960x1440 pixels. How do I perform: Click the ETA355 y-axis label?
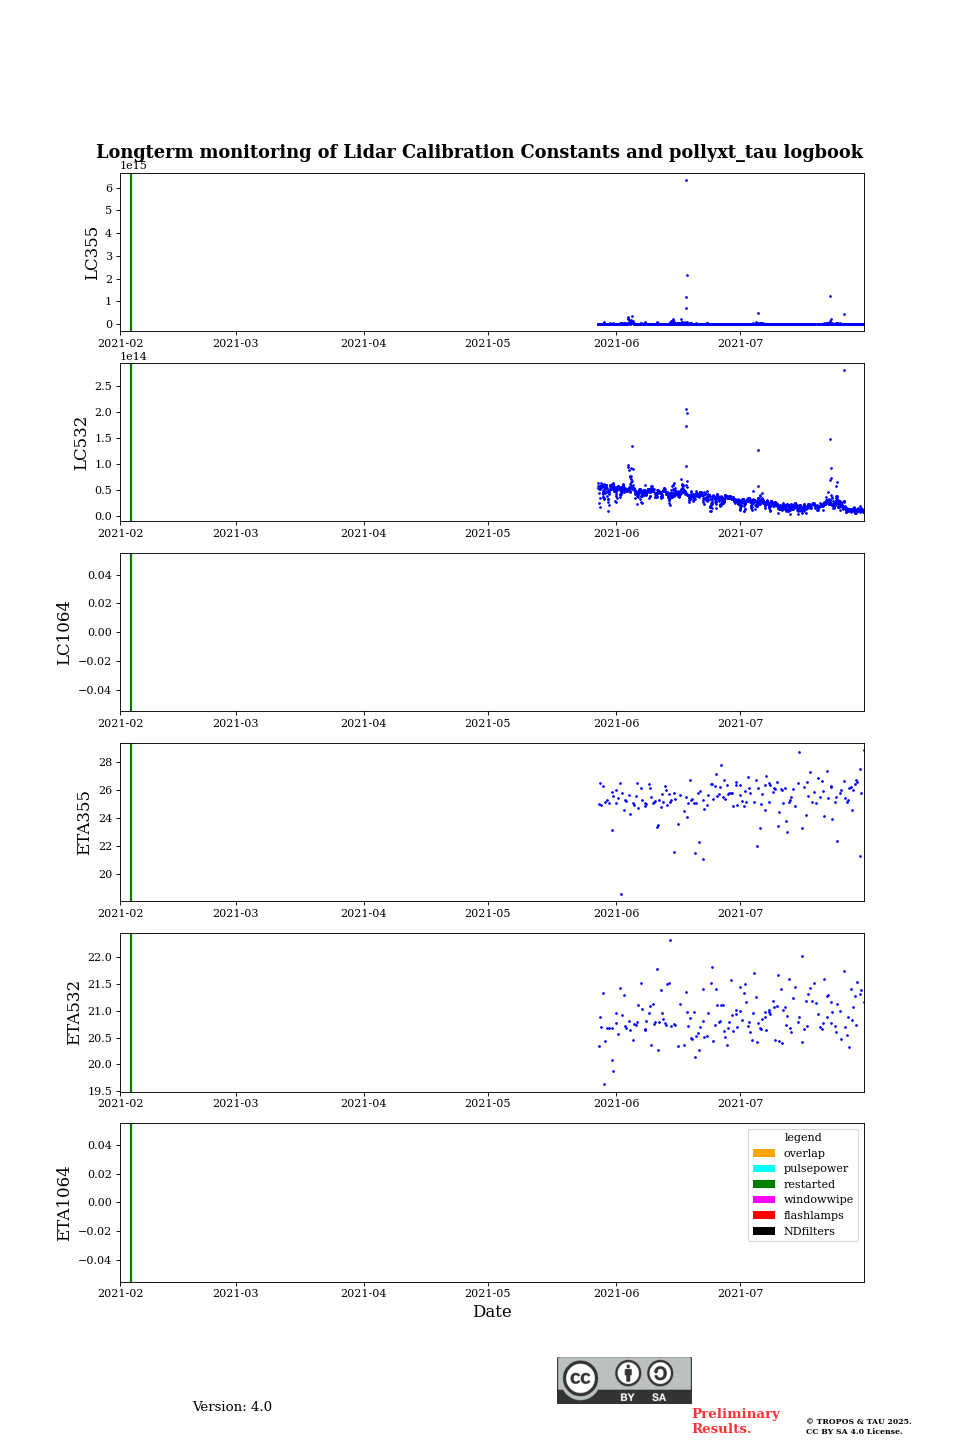tap(84, 823)
